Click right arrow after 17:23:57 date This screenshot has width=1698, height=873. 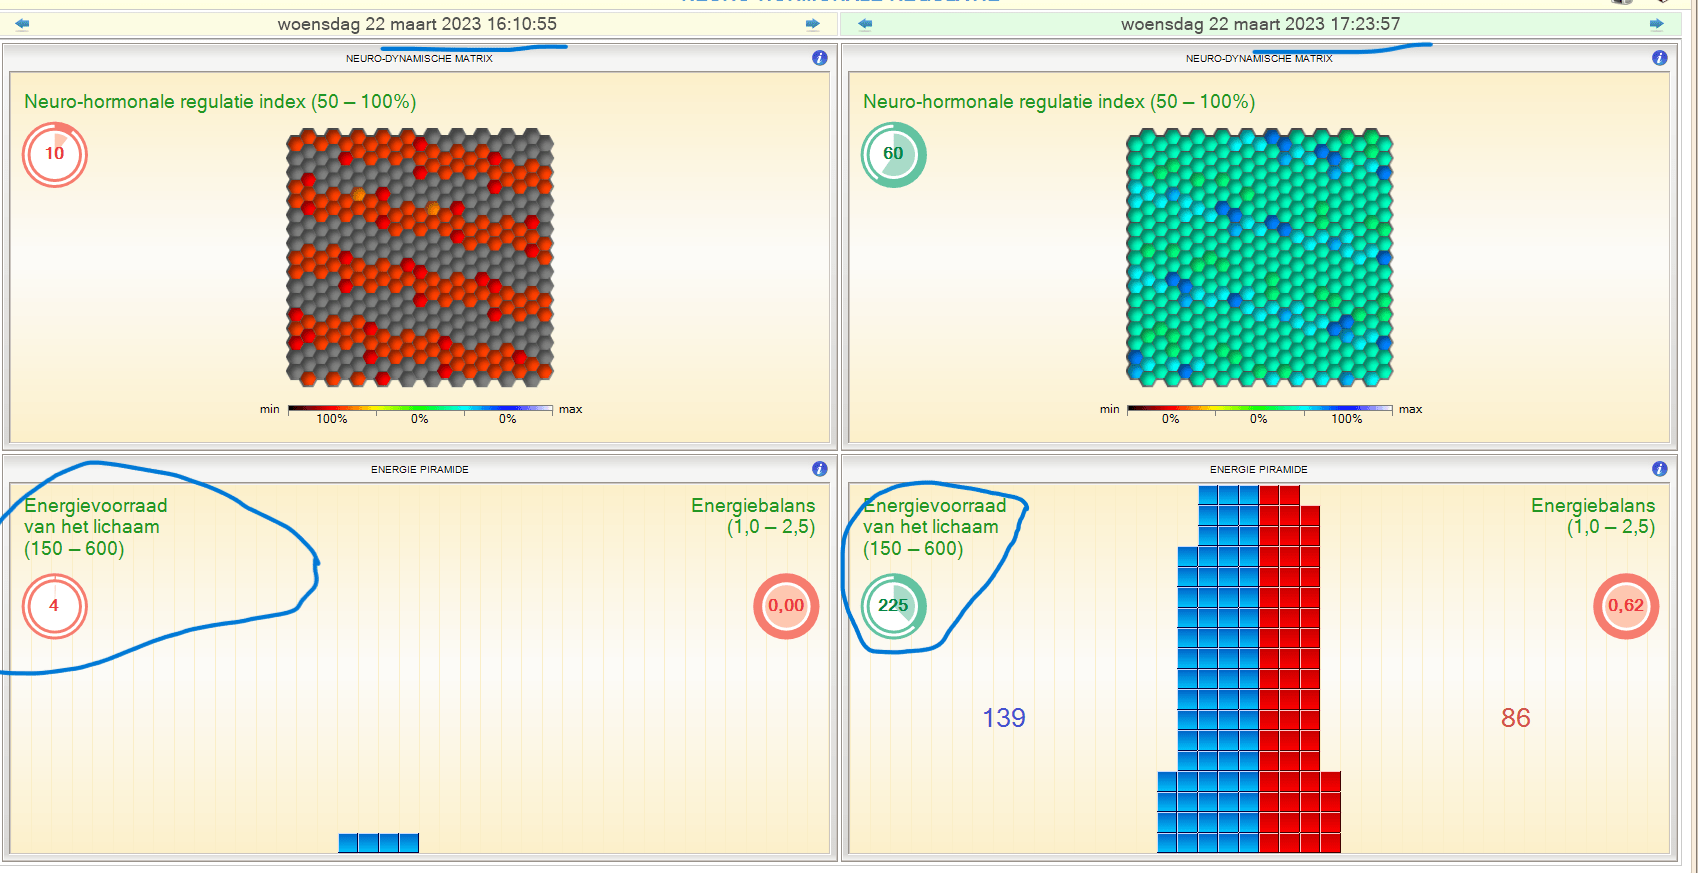pyautogui.click(x=1657, y=24)
